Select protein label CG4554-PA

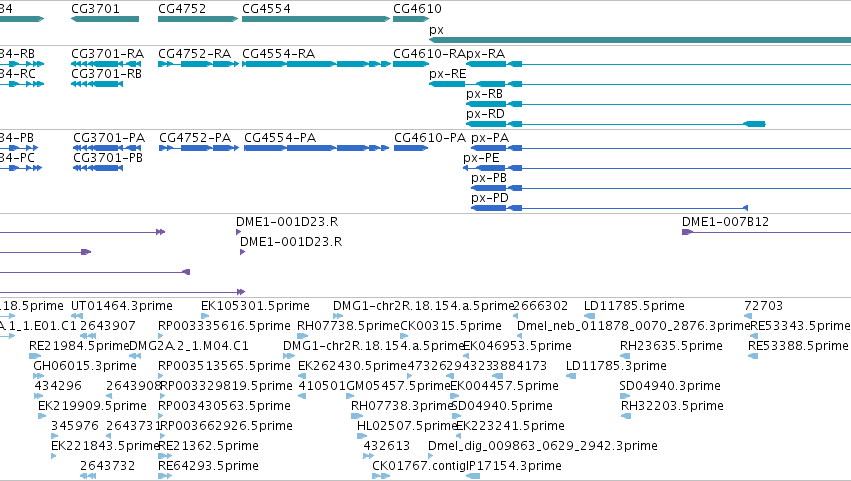click(280, 138)
